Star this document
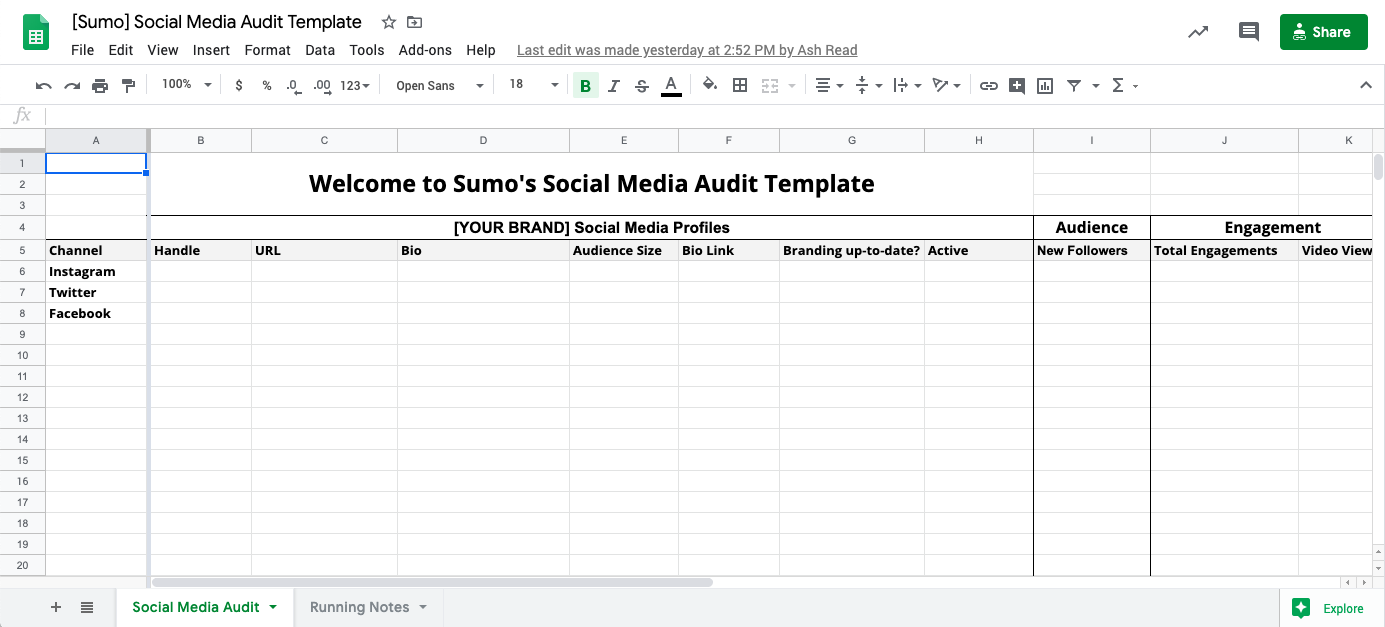 pyautogui.click(x=389, y=22)
